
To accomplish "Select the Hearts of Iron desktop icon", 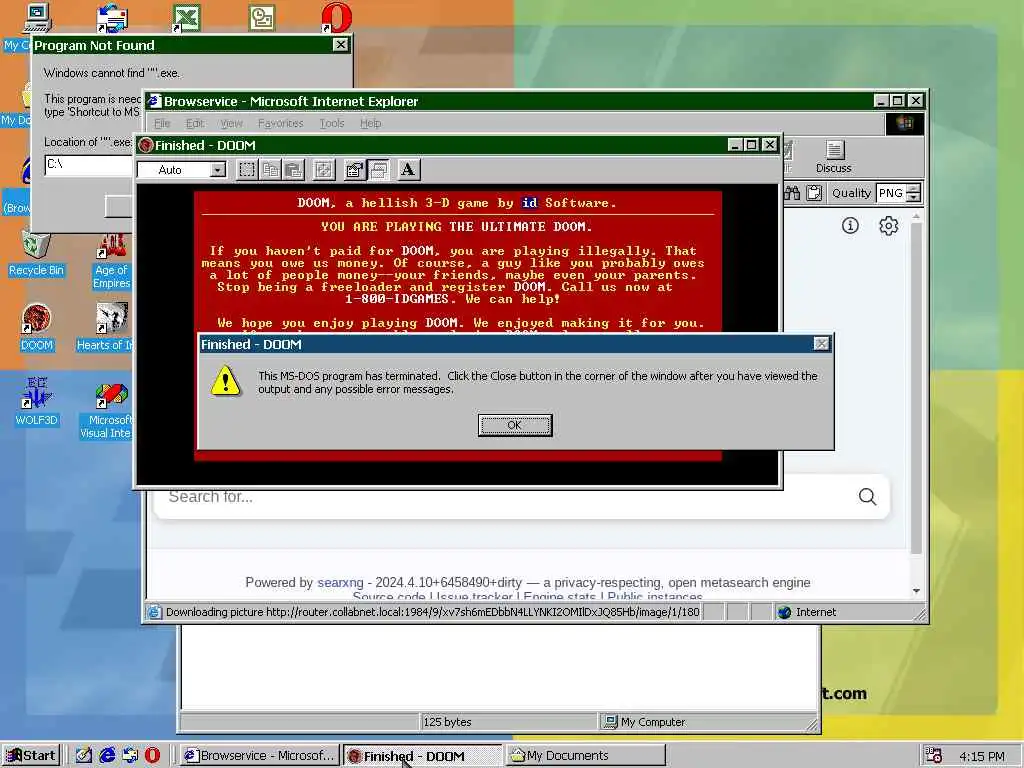I will click(x=106, y=328).
